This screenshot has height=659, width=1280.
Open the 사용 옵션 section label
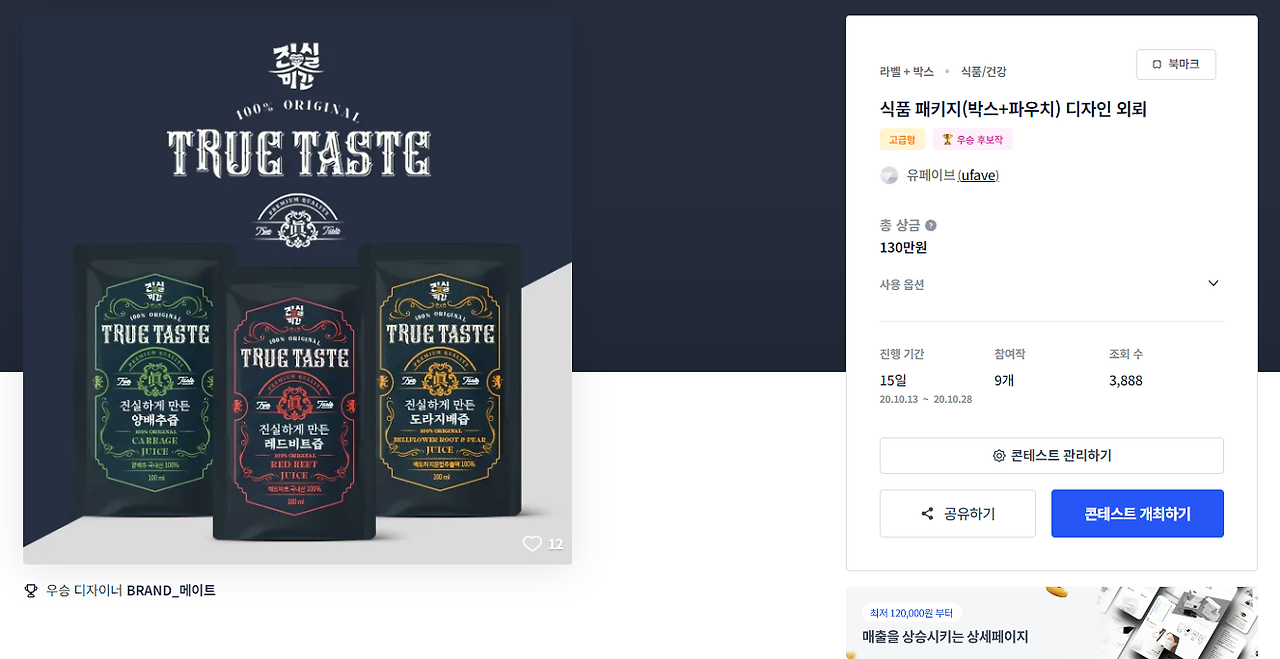point(902,284)
